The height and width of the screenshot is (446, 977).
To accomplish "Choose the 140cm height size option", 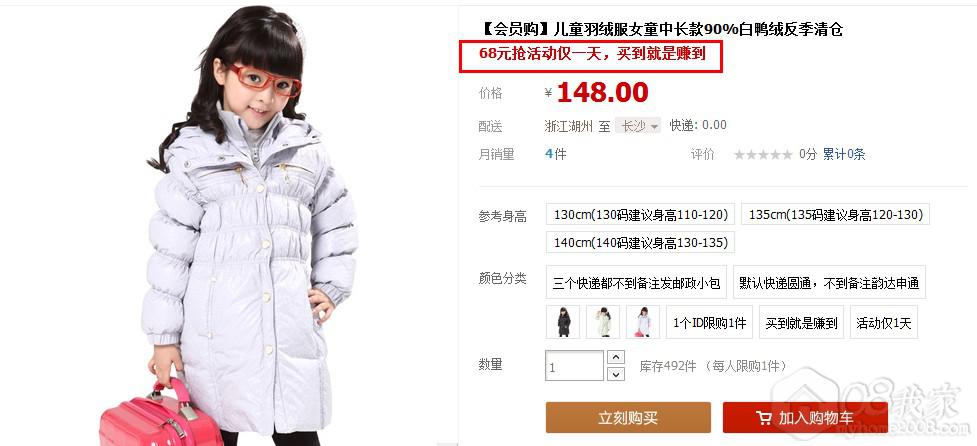I will tap(641, 242).
